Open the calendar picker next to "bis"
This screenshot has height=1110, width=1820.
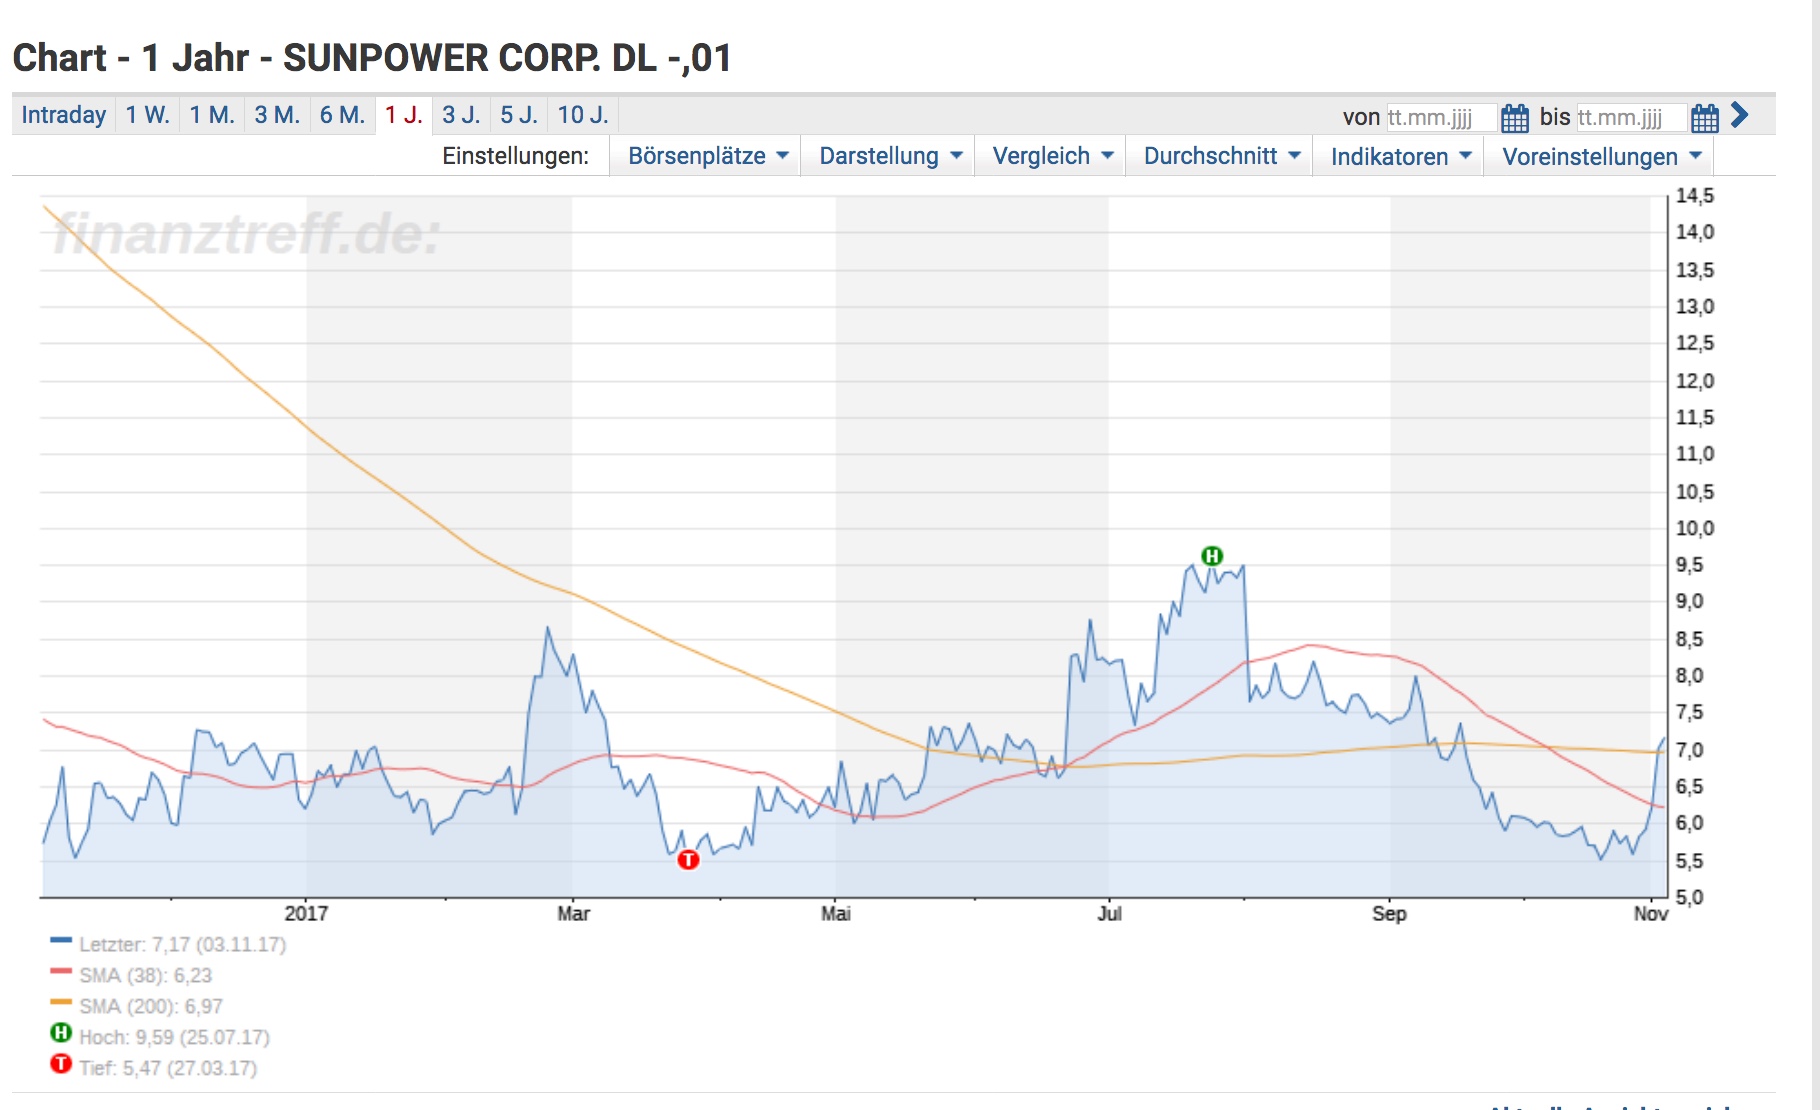tap(1705, 117)
